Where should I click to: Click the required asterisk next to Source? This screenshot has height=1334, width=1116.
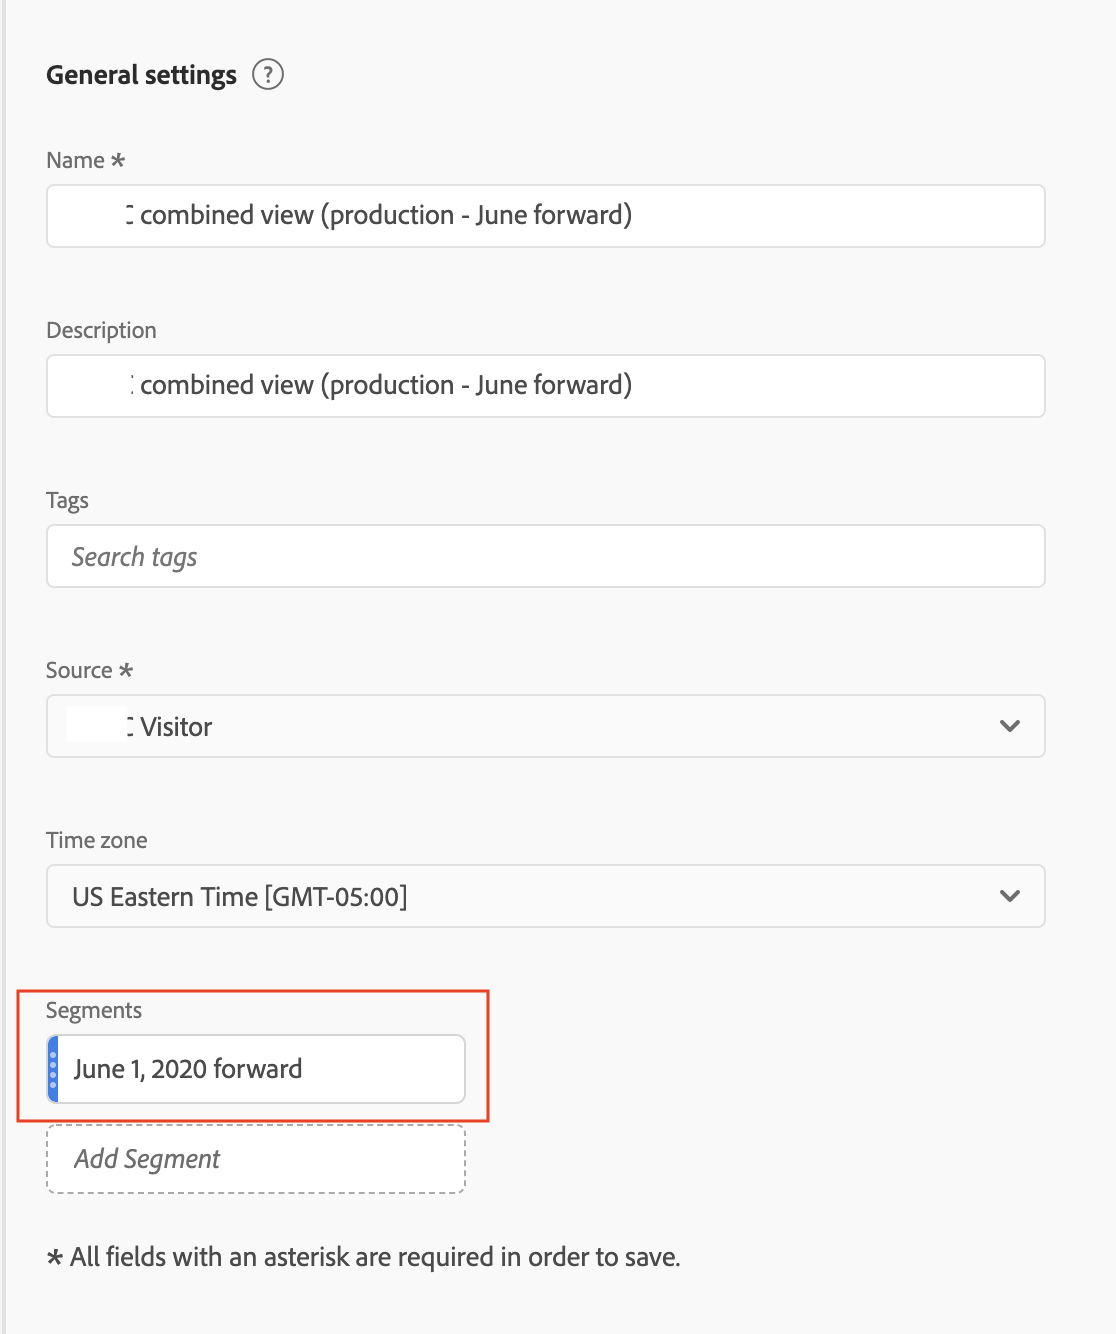tap(126, 670)
